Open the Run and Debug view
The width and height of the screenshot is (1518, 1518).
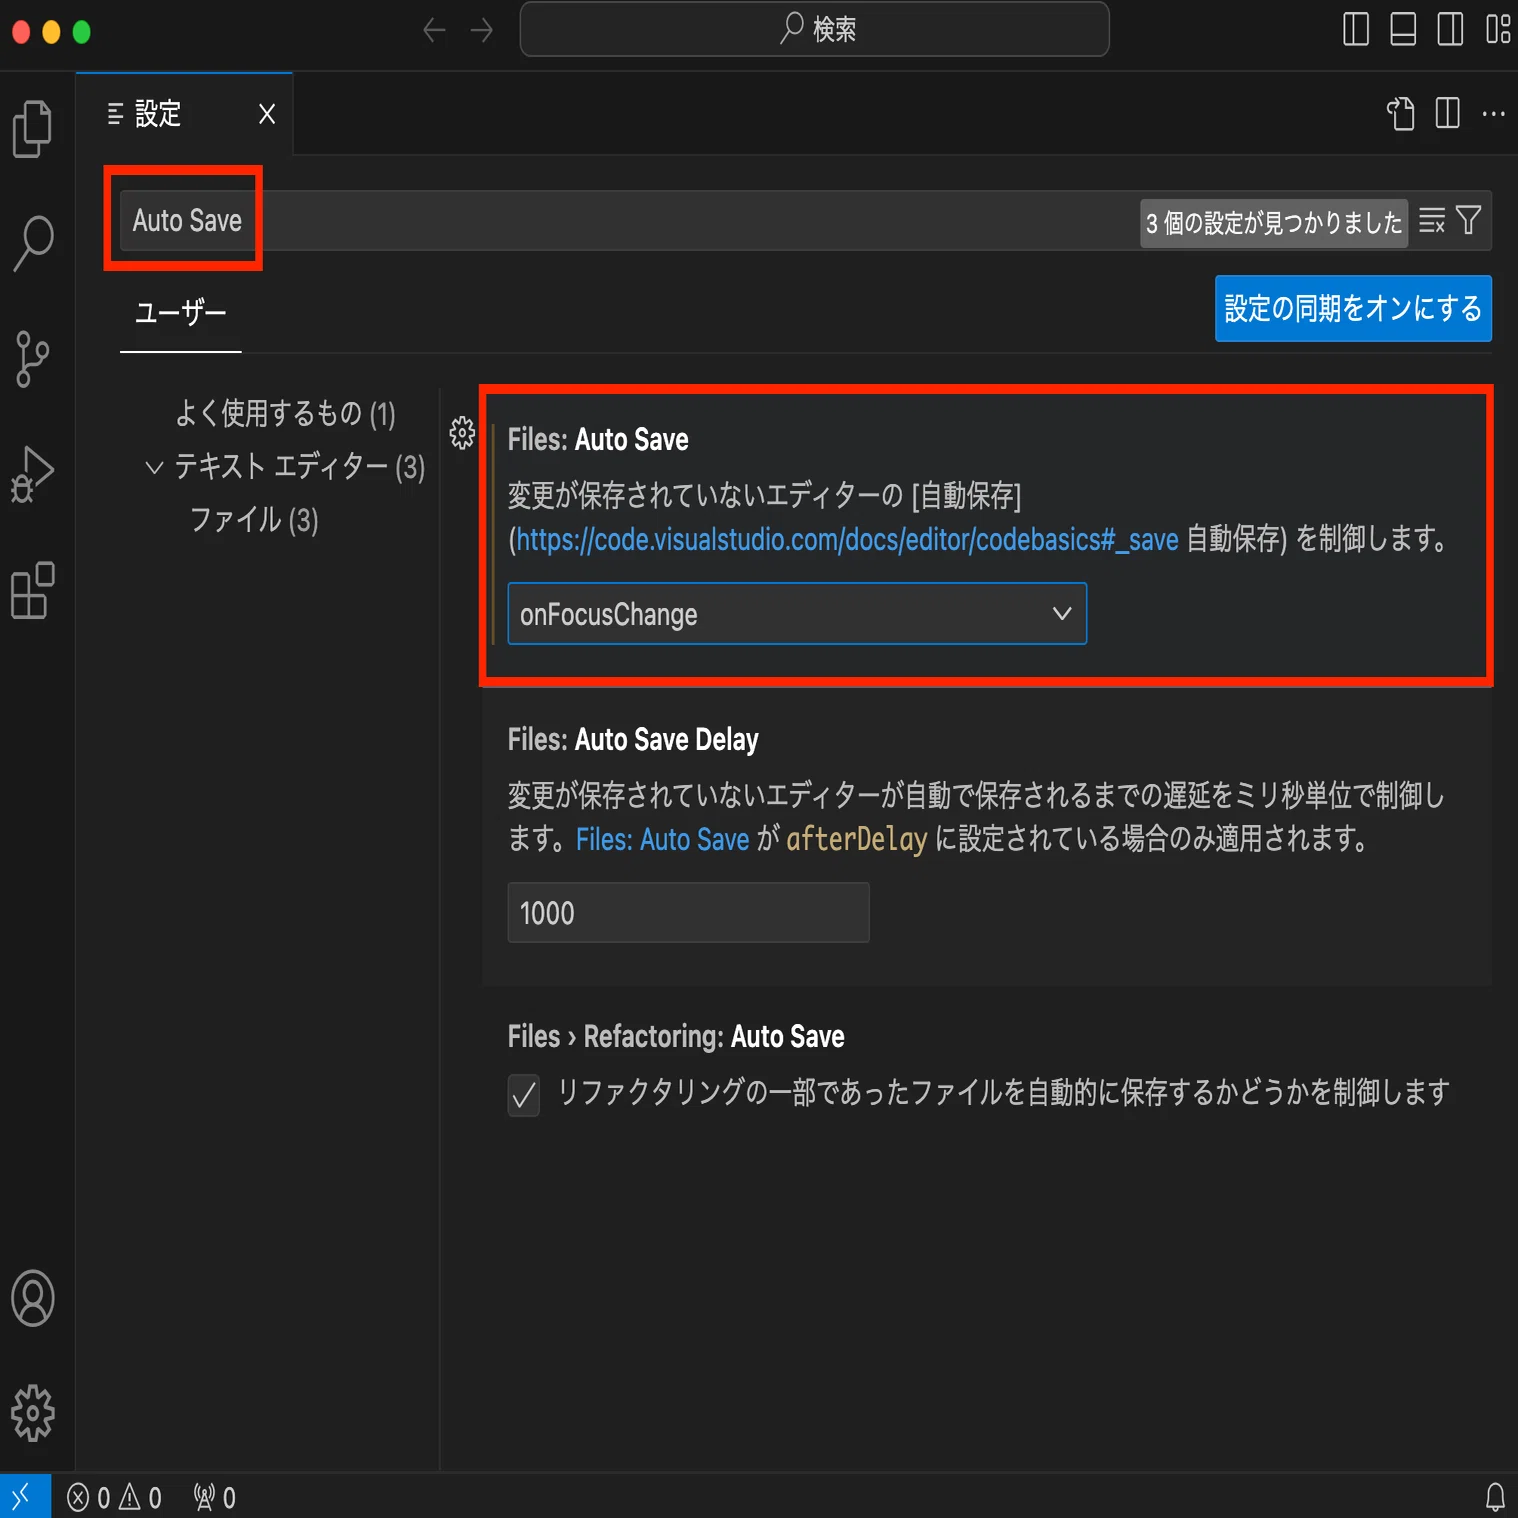33,474
